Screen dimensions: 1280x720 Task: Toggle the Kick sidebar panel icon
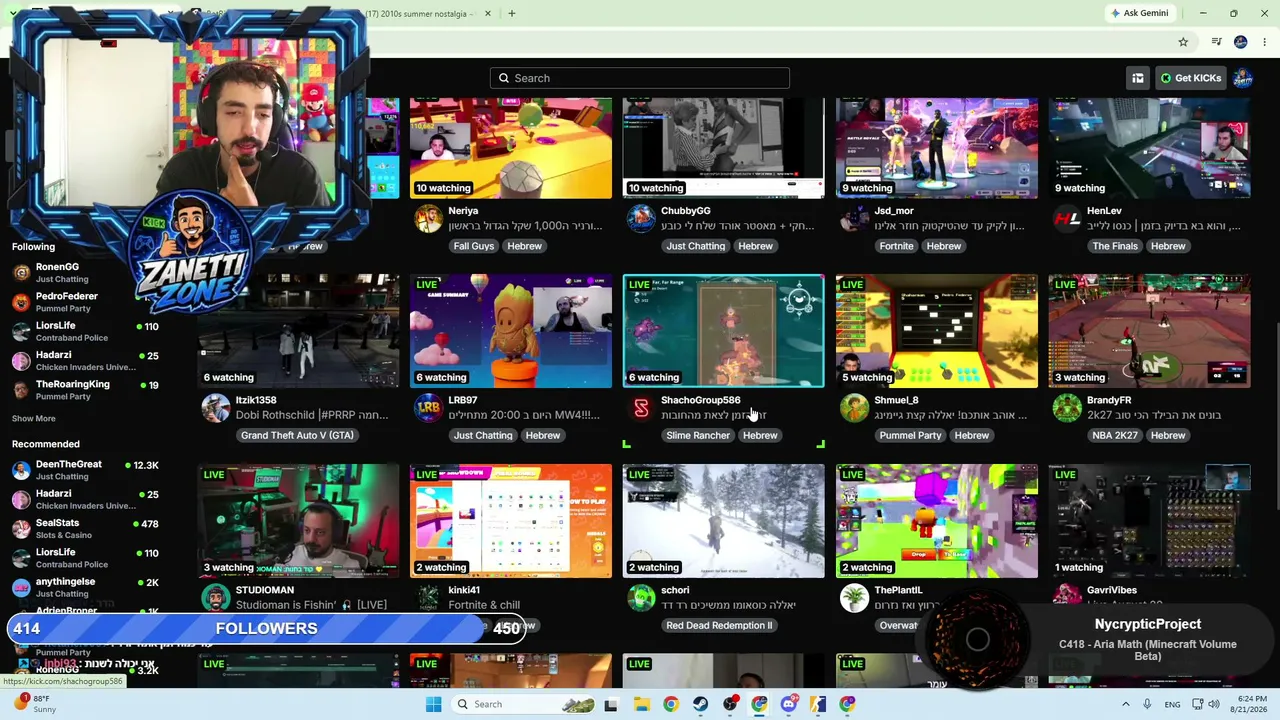[x=1138, y=78]
